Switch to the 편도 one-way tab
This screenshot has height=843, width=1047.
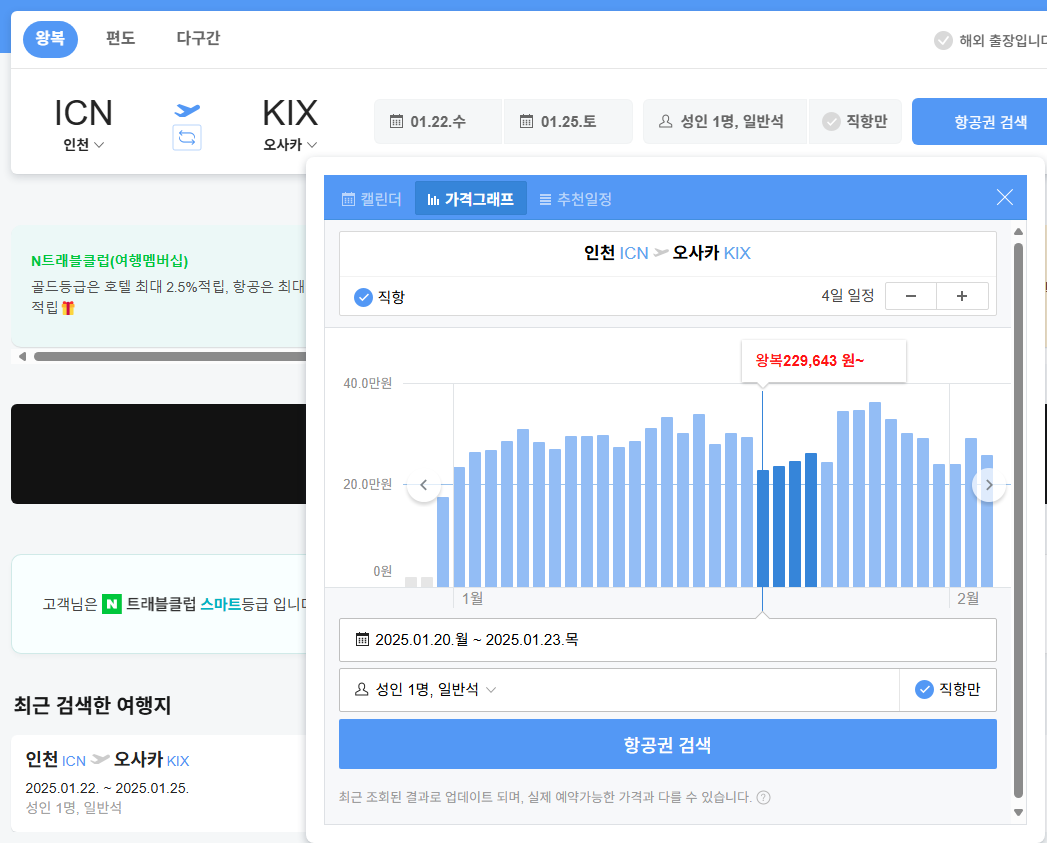pos(121,38)
